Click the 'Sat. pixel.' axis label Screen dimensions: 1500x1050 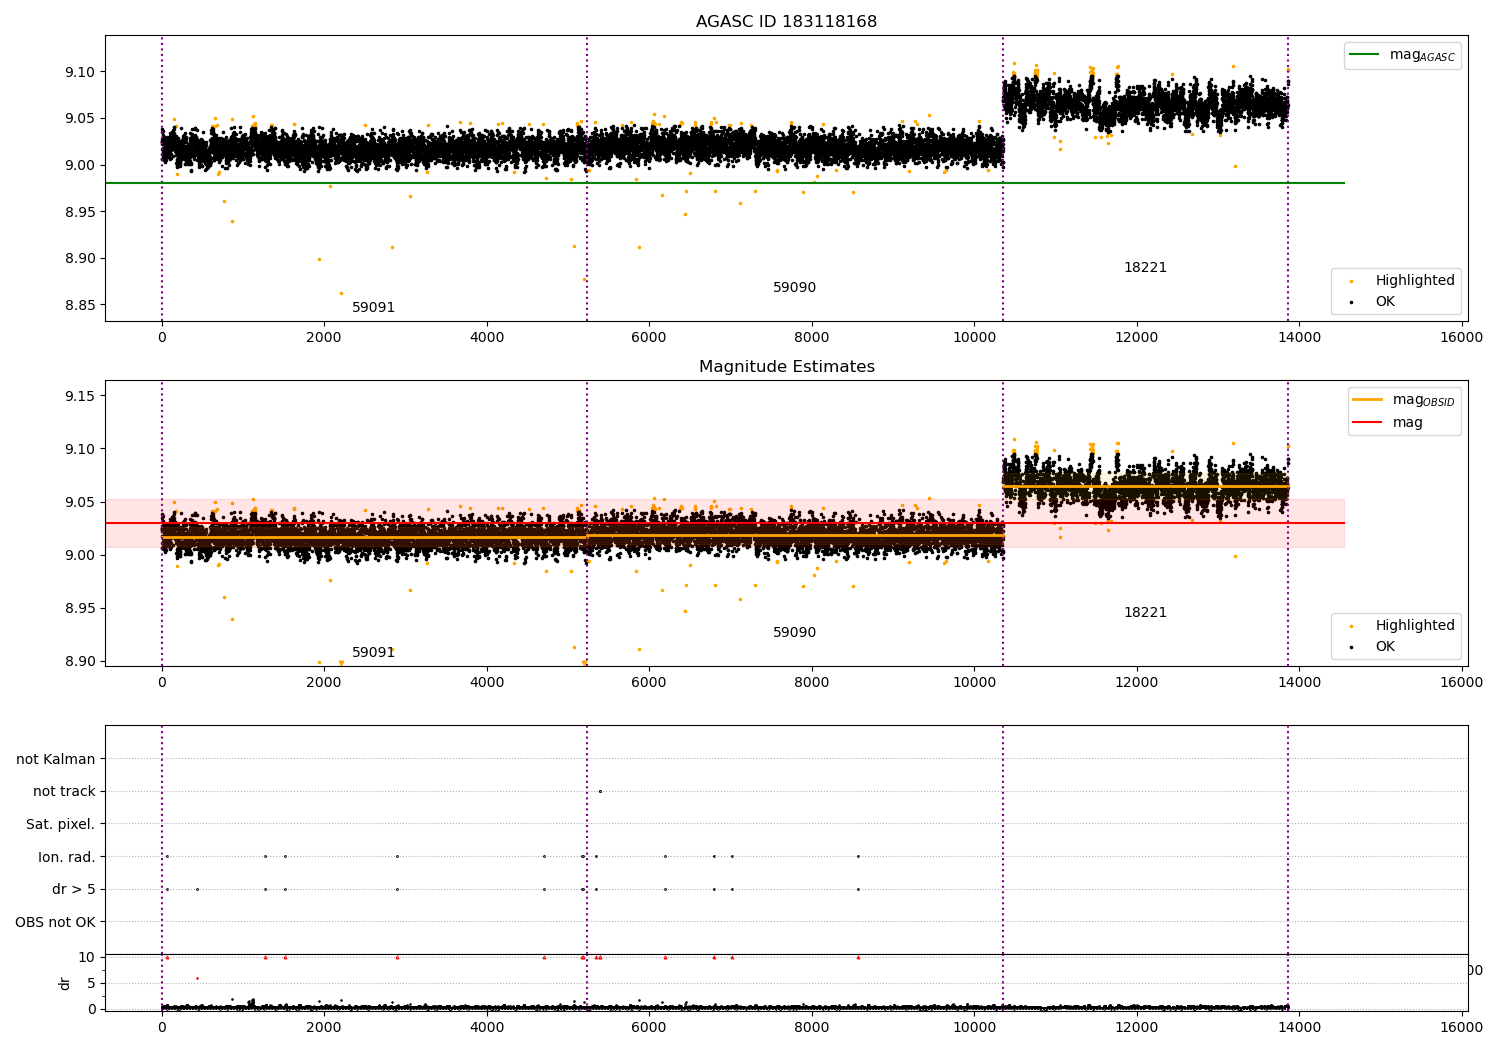tap(61, 825)
